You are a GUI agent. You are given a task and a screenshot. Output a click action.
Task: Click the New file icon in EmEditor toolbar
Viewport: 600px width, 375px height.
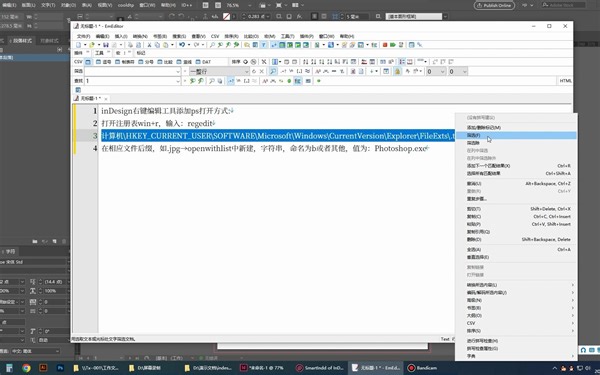(78, 45)
